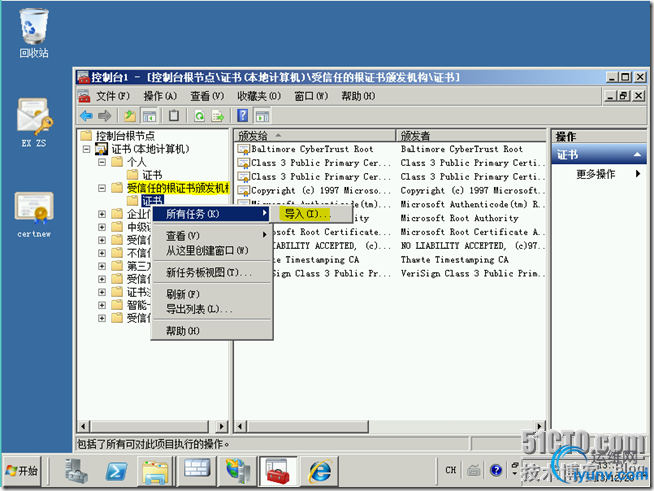
Task: Open Internet Explorer from the taskbar
Action: coord(320,471)
